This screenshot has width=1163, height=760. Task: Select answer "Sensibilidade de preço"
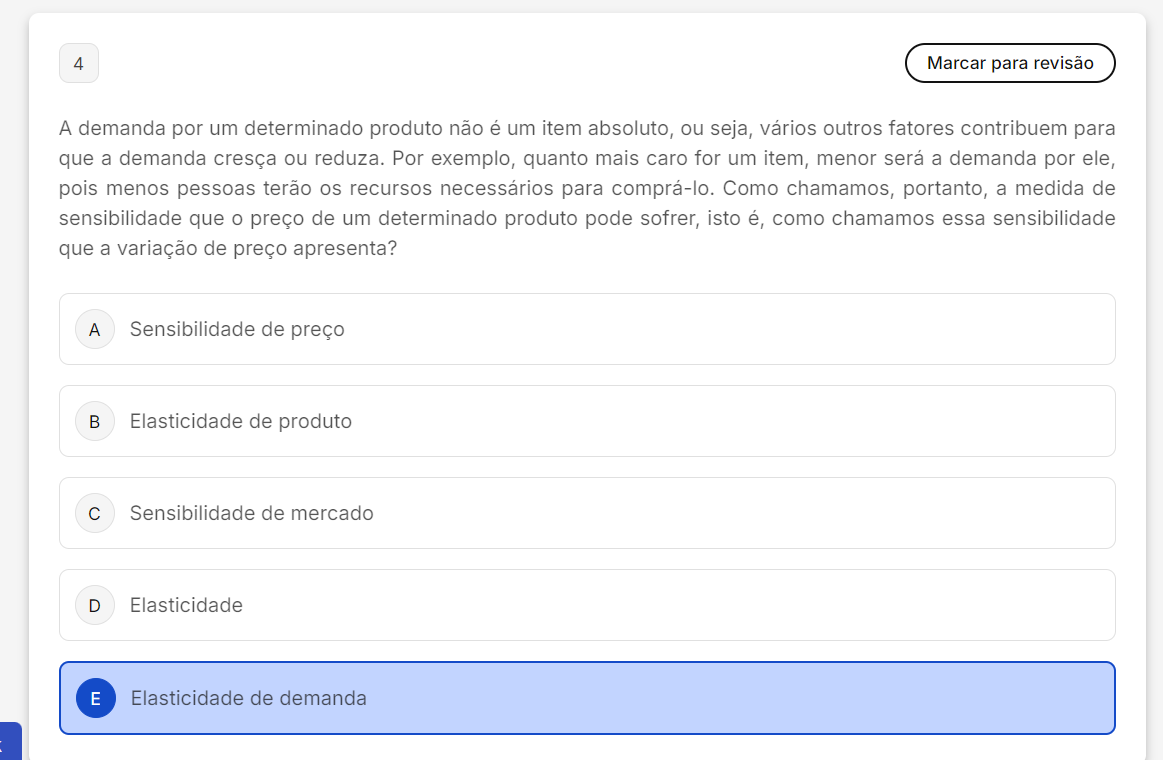coord(237,329)
